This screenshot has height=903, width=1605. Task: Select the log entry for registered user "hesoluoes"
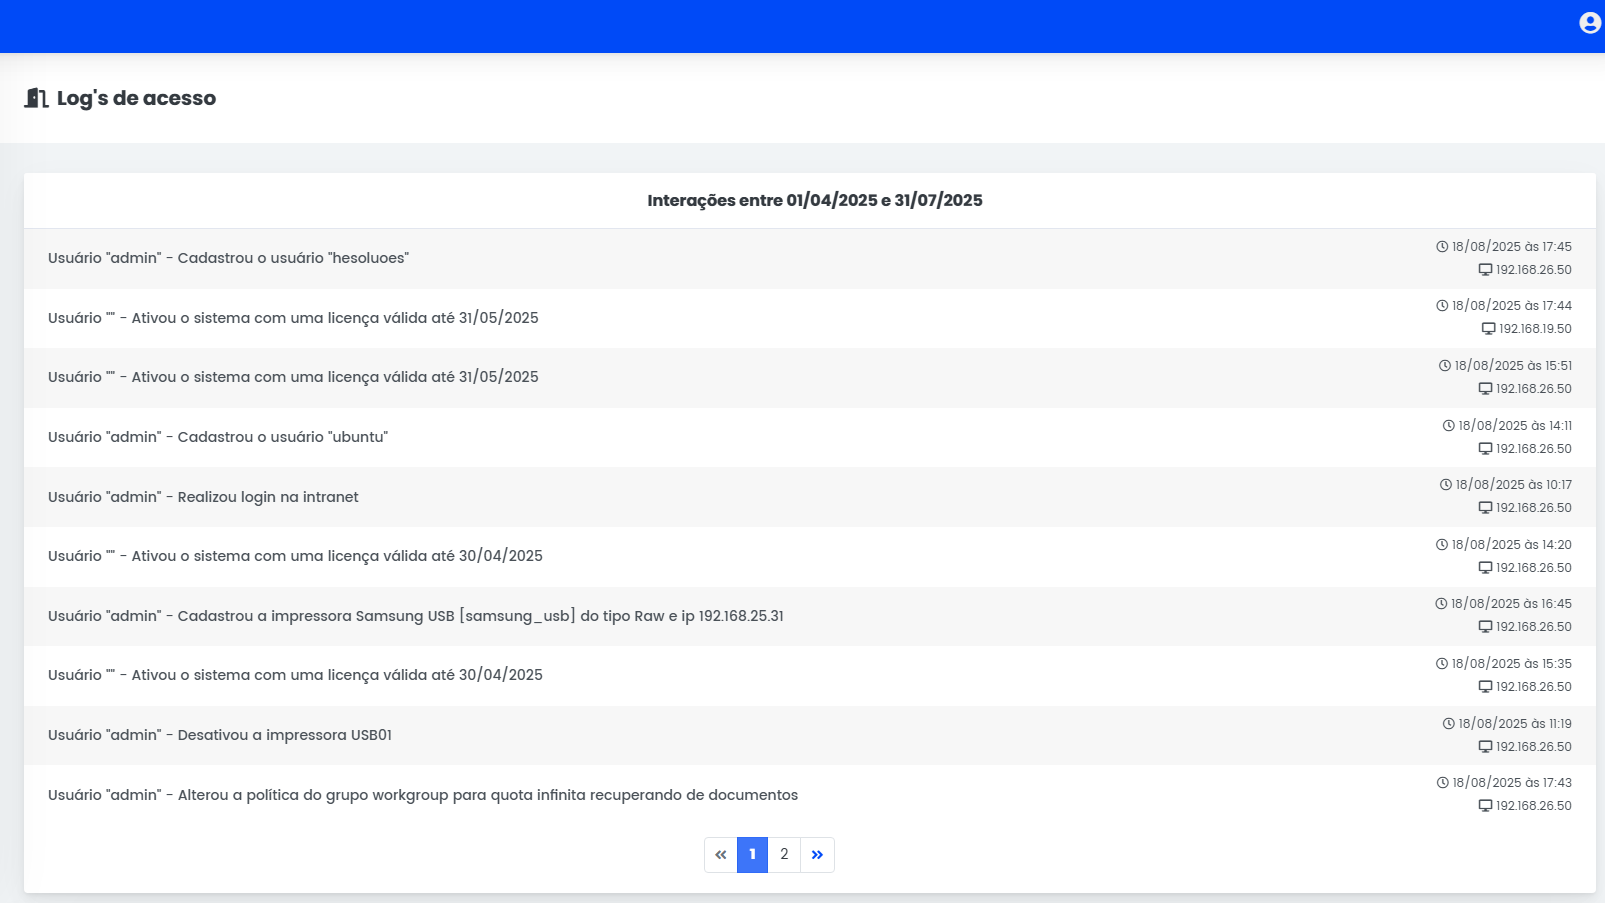tap(228, 258)
